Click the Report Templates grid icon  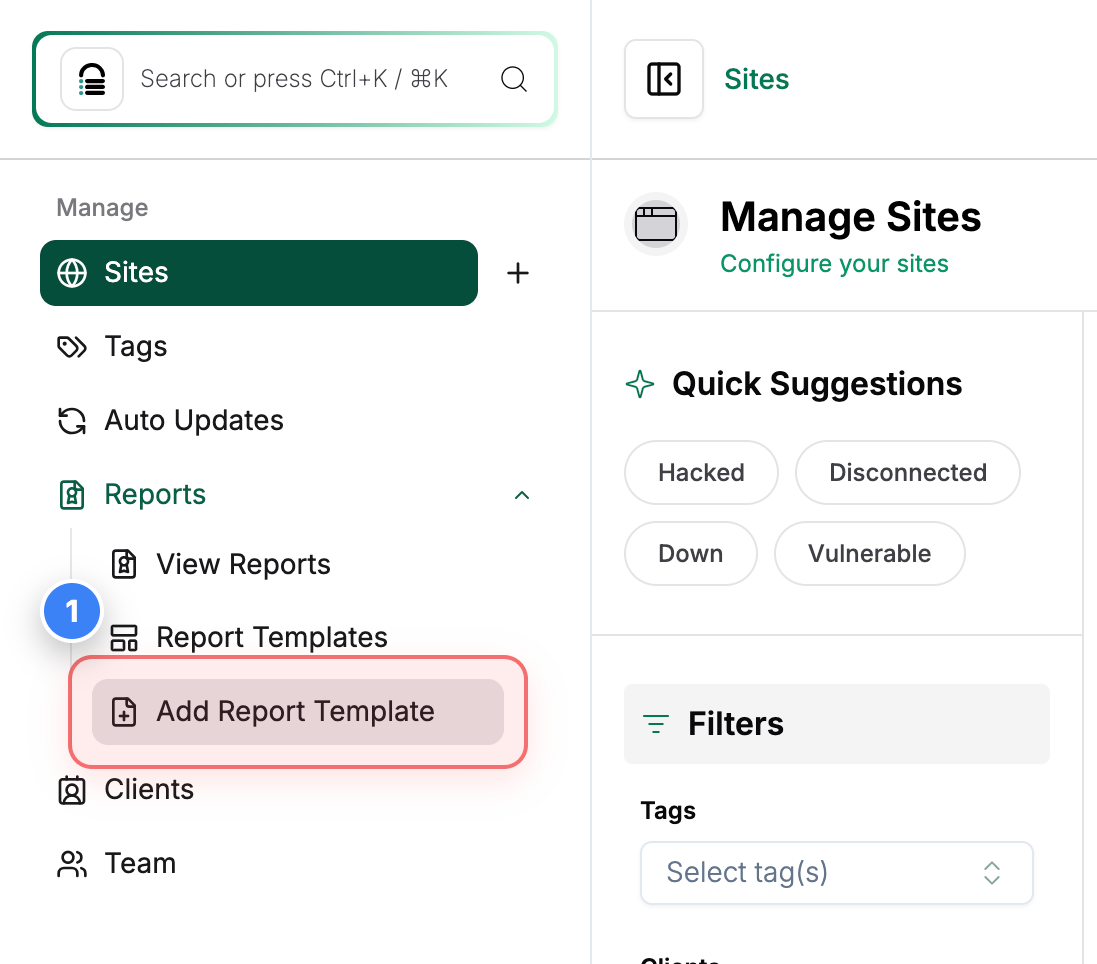click(124, 637)
